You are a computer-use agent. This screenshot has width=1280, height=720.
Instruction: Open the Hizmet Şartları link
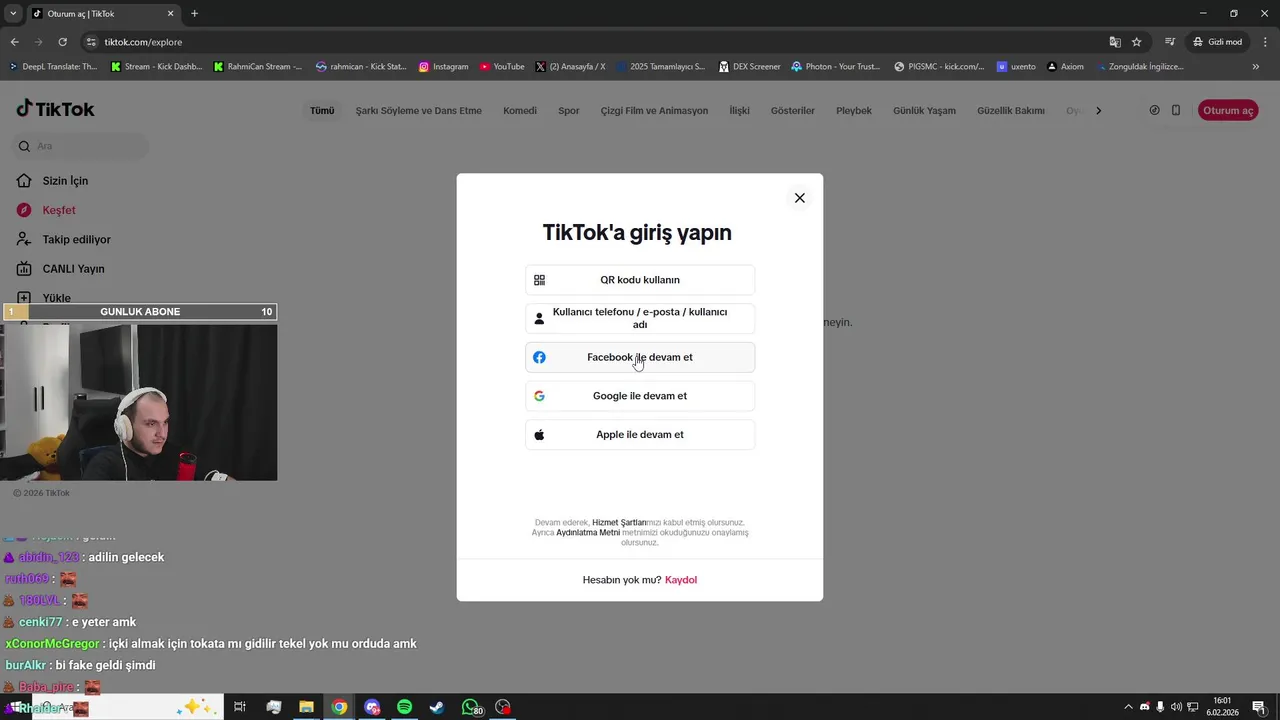tap(619, 522)
